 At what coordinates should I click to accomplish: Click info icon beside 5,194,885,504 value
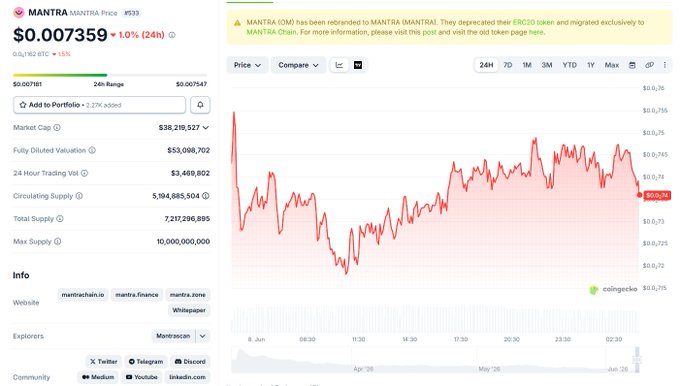[206, 196]
